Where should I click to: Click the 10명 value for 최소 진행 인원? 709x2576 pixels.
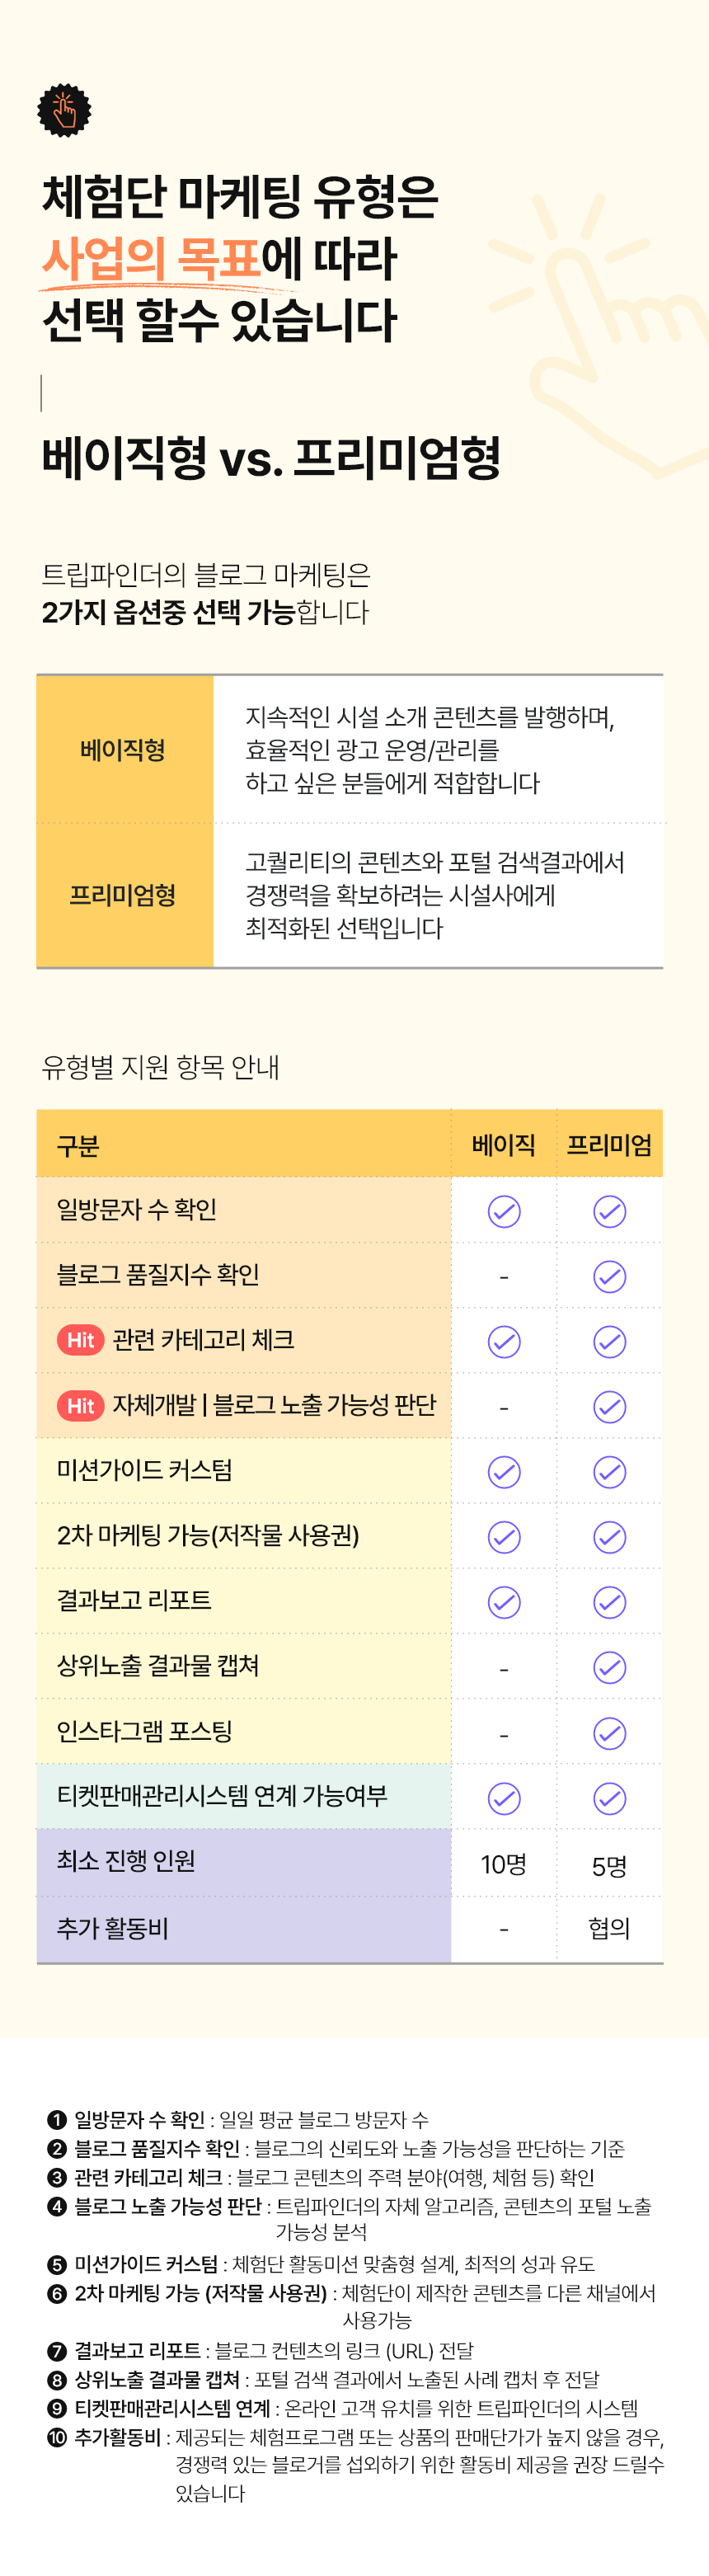point(504,1864)
